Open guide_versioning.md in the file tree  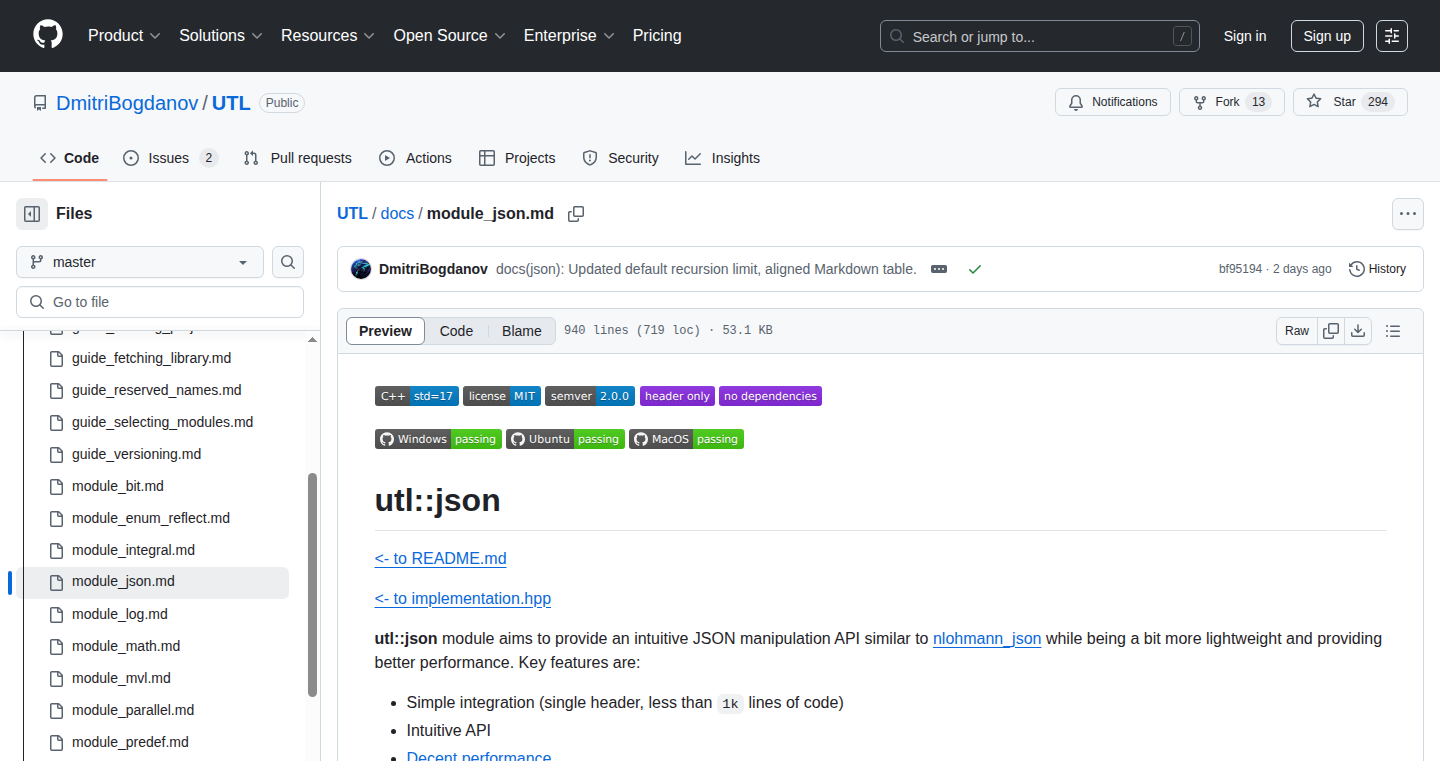(136, 454)
